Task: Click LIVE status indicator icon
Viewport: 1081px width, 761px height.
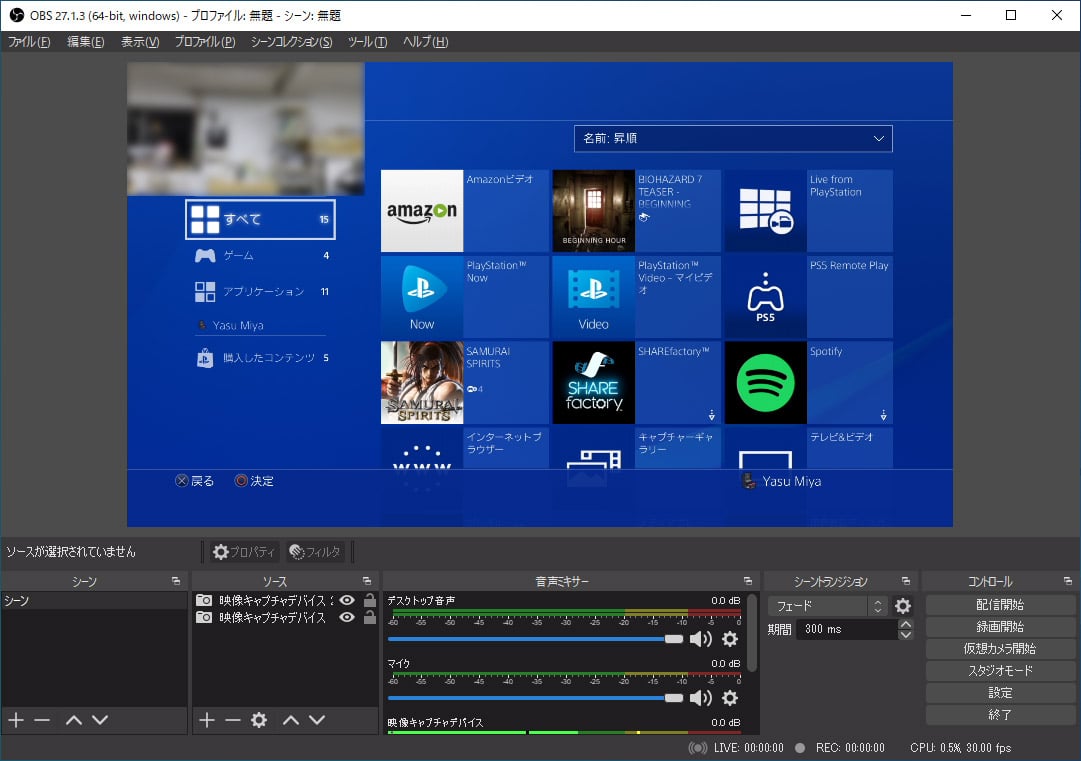Action: (698, 748)
